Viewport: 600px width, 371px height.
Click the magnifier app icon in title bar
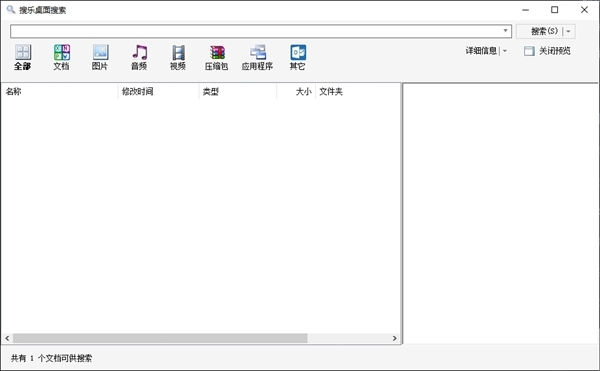(11, 10)
